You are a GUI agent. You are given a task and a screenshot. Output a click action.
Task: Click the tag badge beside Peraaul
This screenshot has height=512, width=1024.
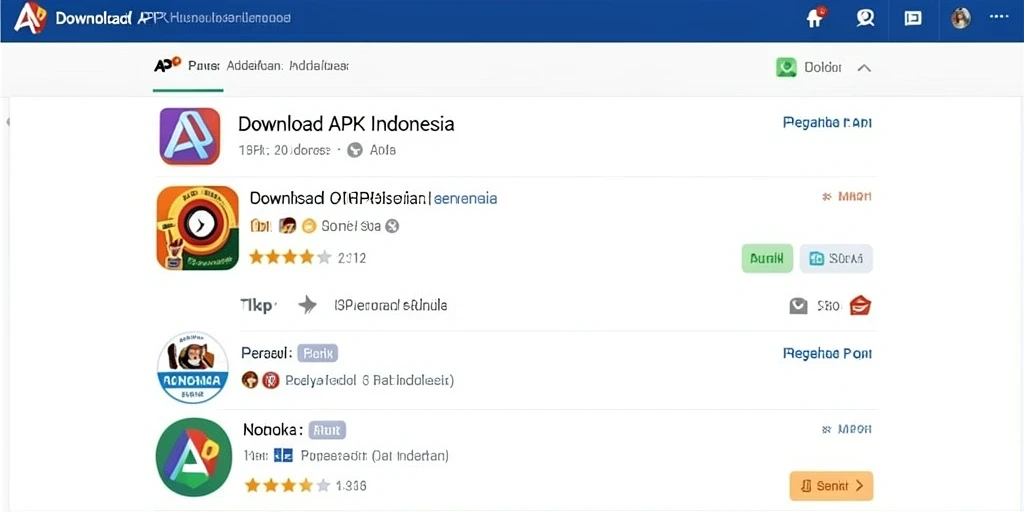pos(317,353)
